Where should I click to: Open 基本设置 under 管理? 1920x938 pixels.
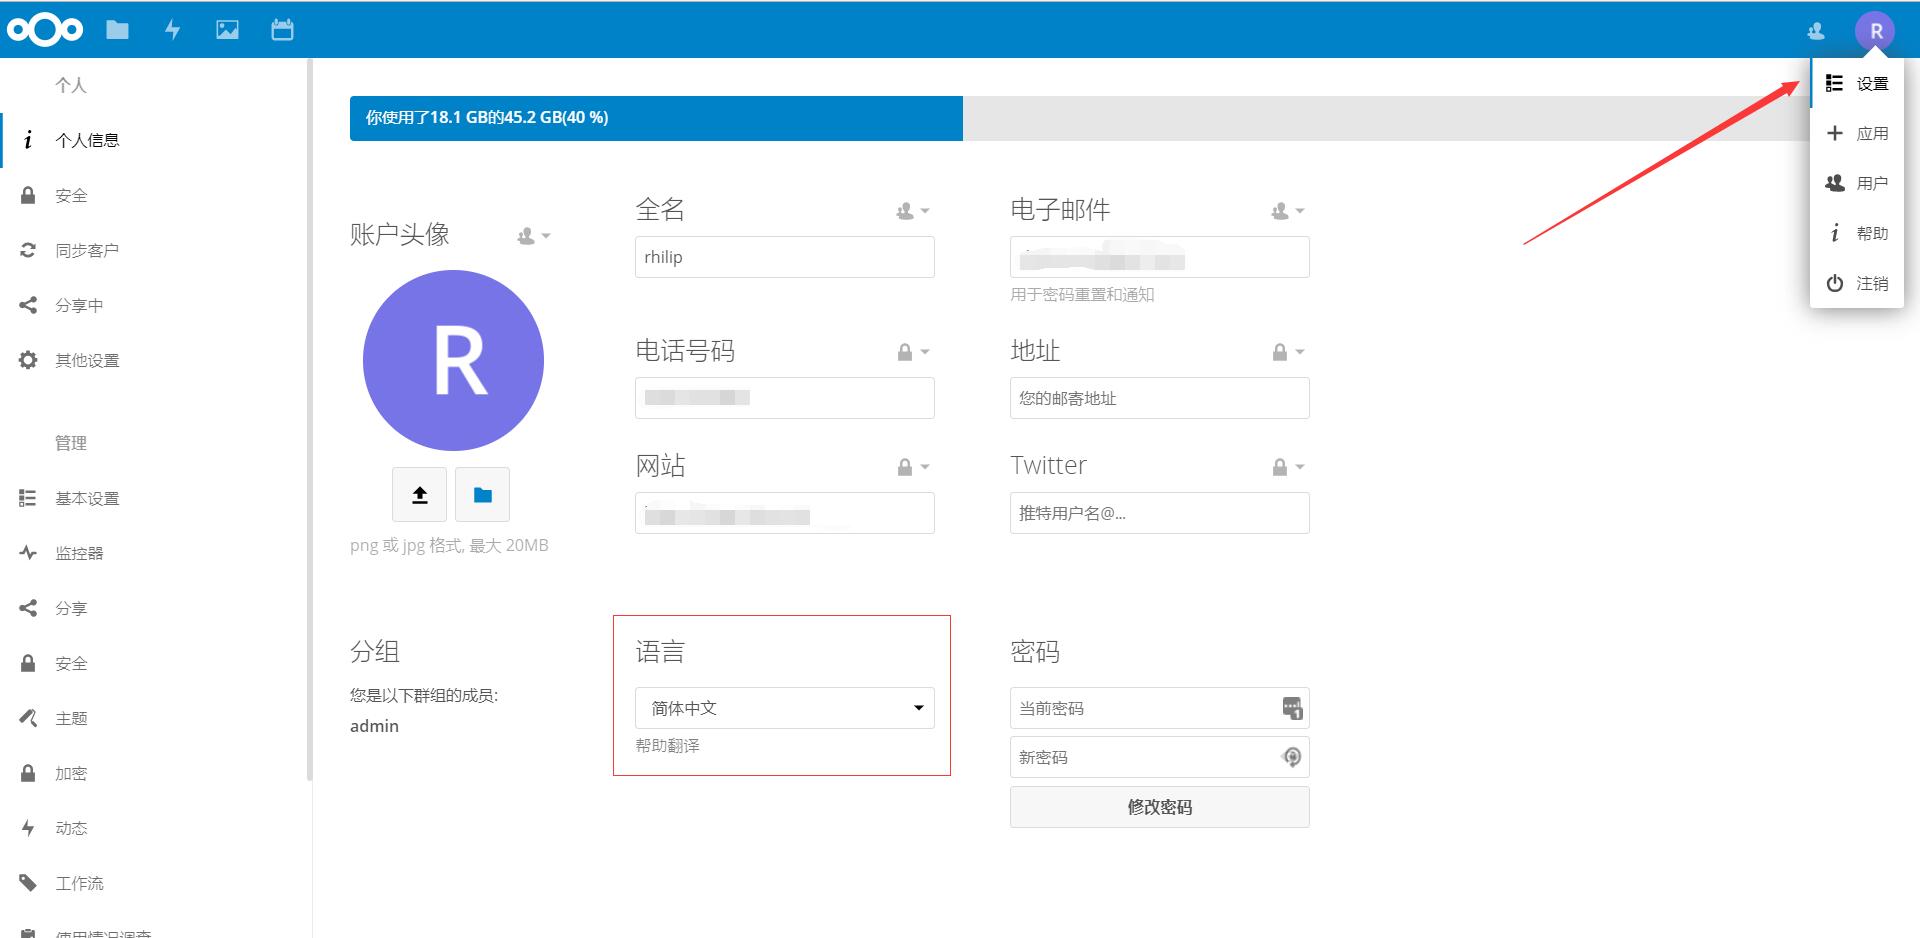(x=153, y=498)
